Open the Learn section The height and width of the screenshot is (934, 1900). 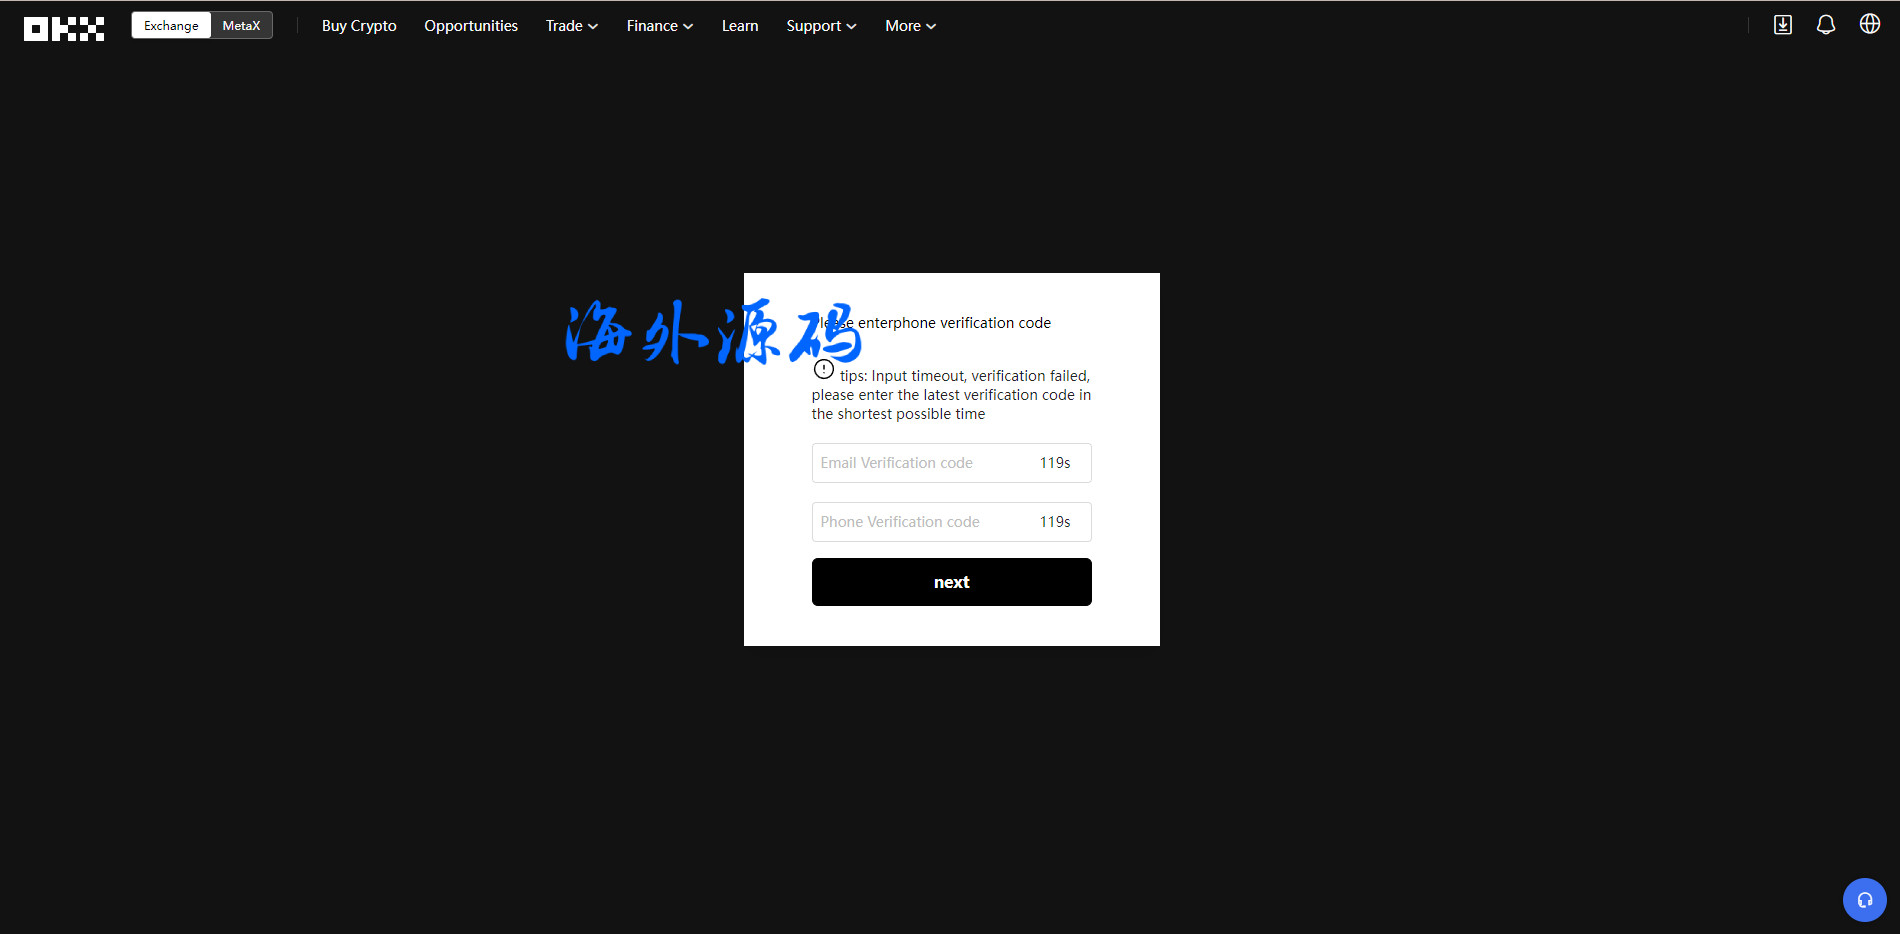tap(740, 26)
